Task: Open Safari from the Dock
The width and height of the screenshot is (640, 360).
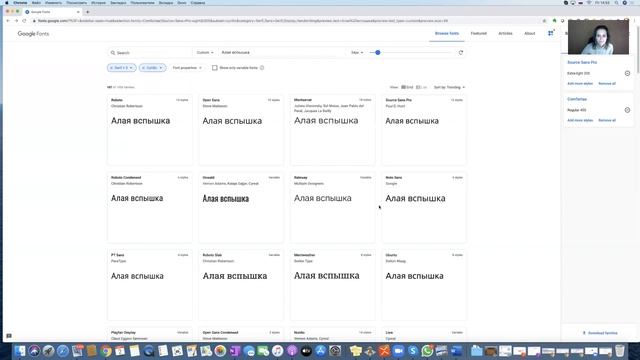Action: click(x=62, y=351)
